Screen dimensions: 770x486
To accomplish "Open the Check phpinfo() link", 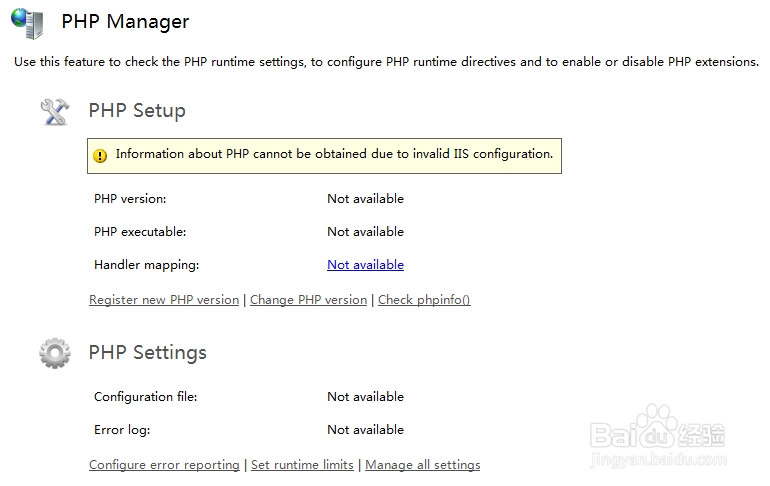I will 424,300.
